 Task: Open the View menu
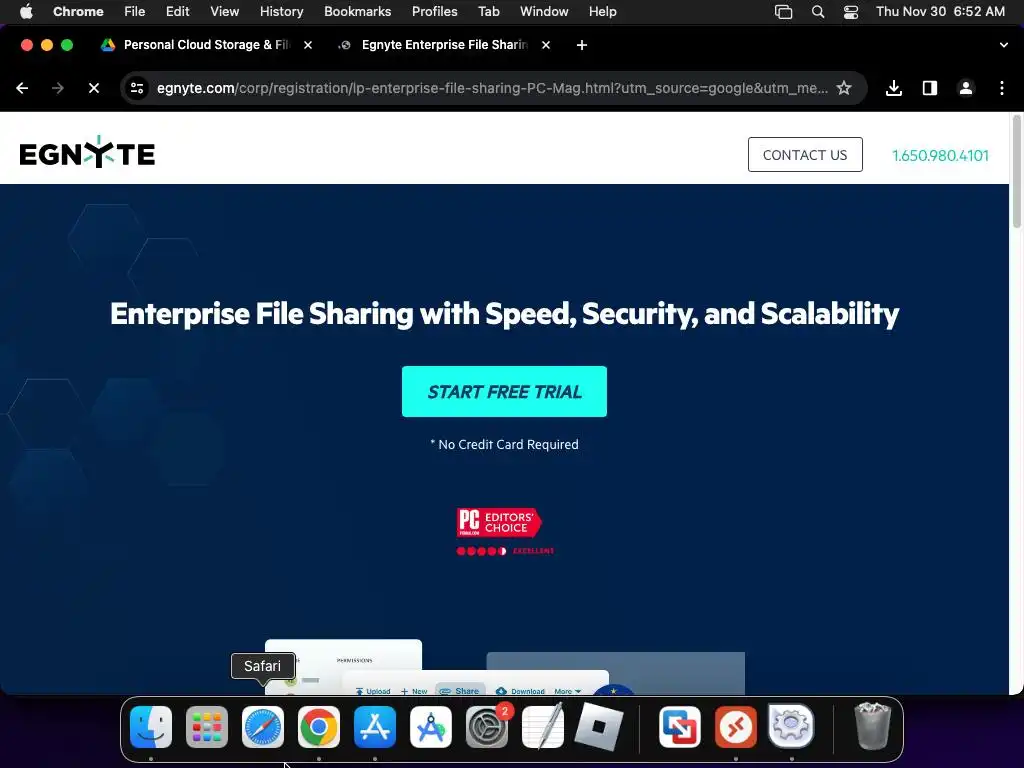(225, 12)
